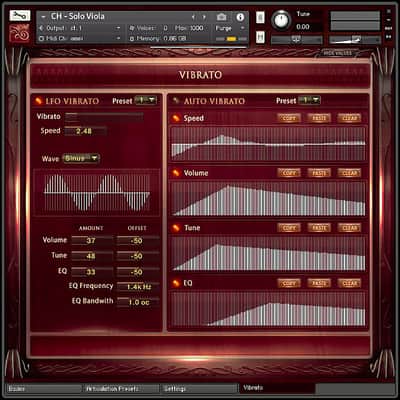The height and width of the screenshot is (400, 400).
Task: Toggle the Auto Vibrato power button
Action: pos(176,101)
